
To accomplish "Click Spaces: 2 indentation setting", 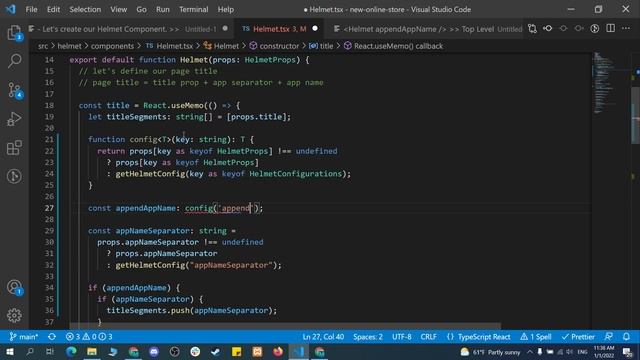I will (368, 337).
